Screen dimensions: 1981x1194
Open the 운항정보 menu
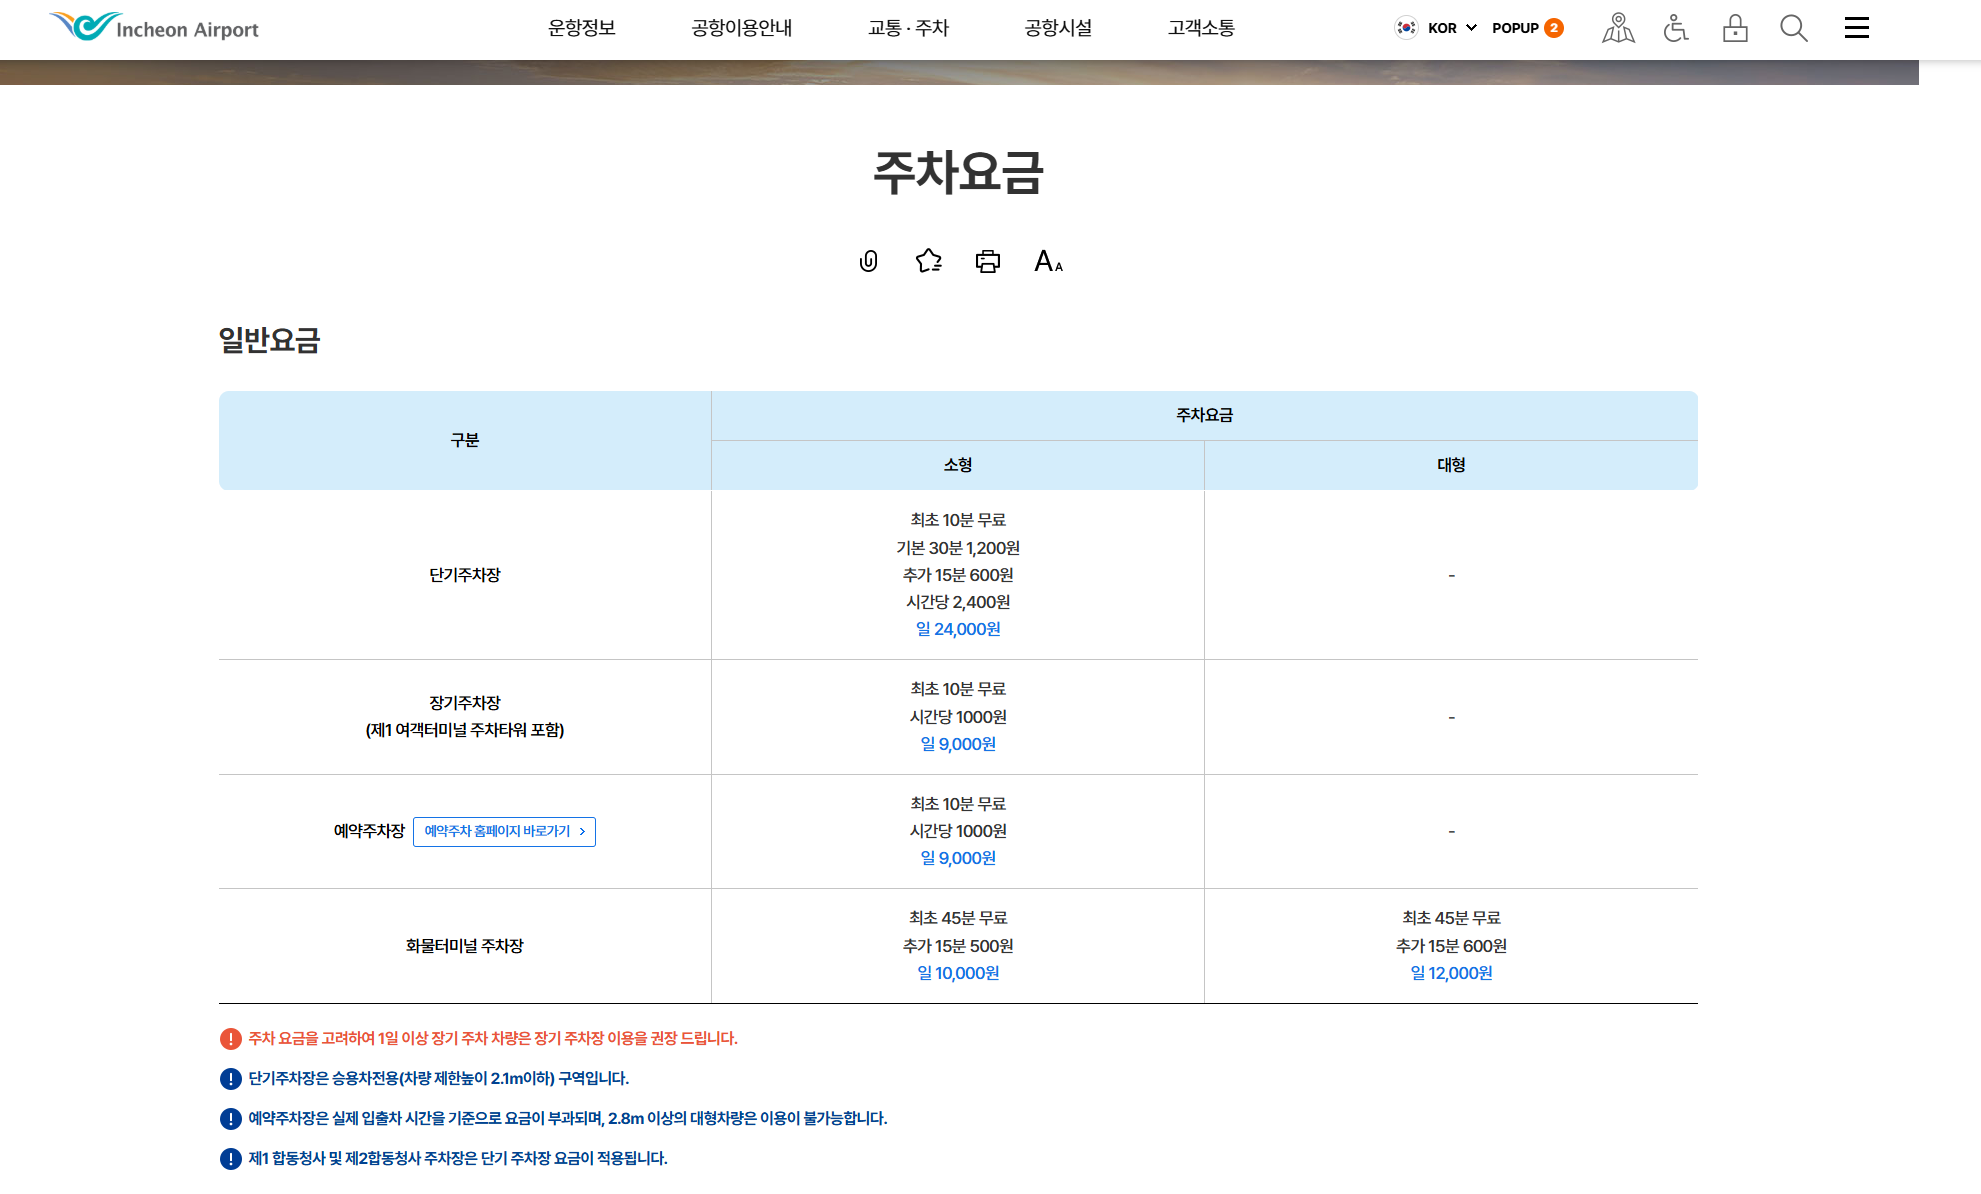(581, 28)
